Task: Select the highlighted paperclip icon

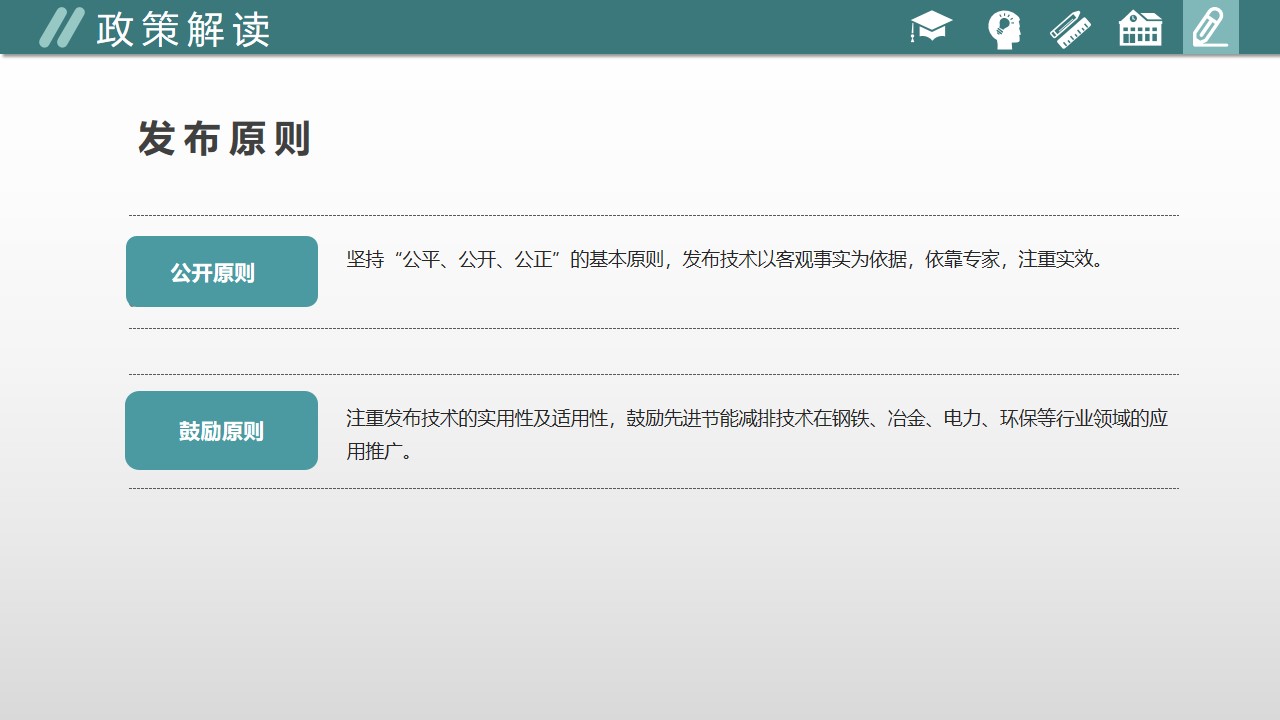Action: [x=1210, y=27]
